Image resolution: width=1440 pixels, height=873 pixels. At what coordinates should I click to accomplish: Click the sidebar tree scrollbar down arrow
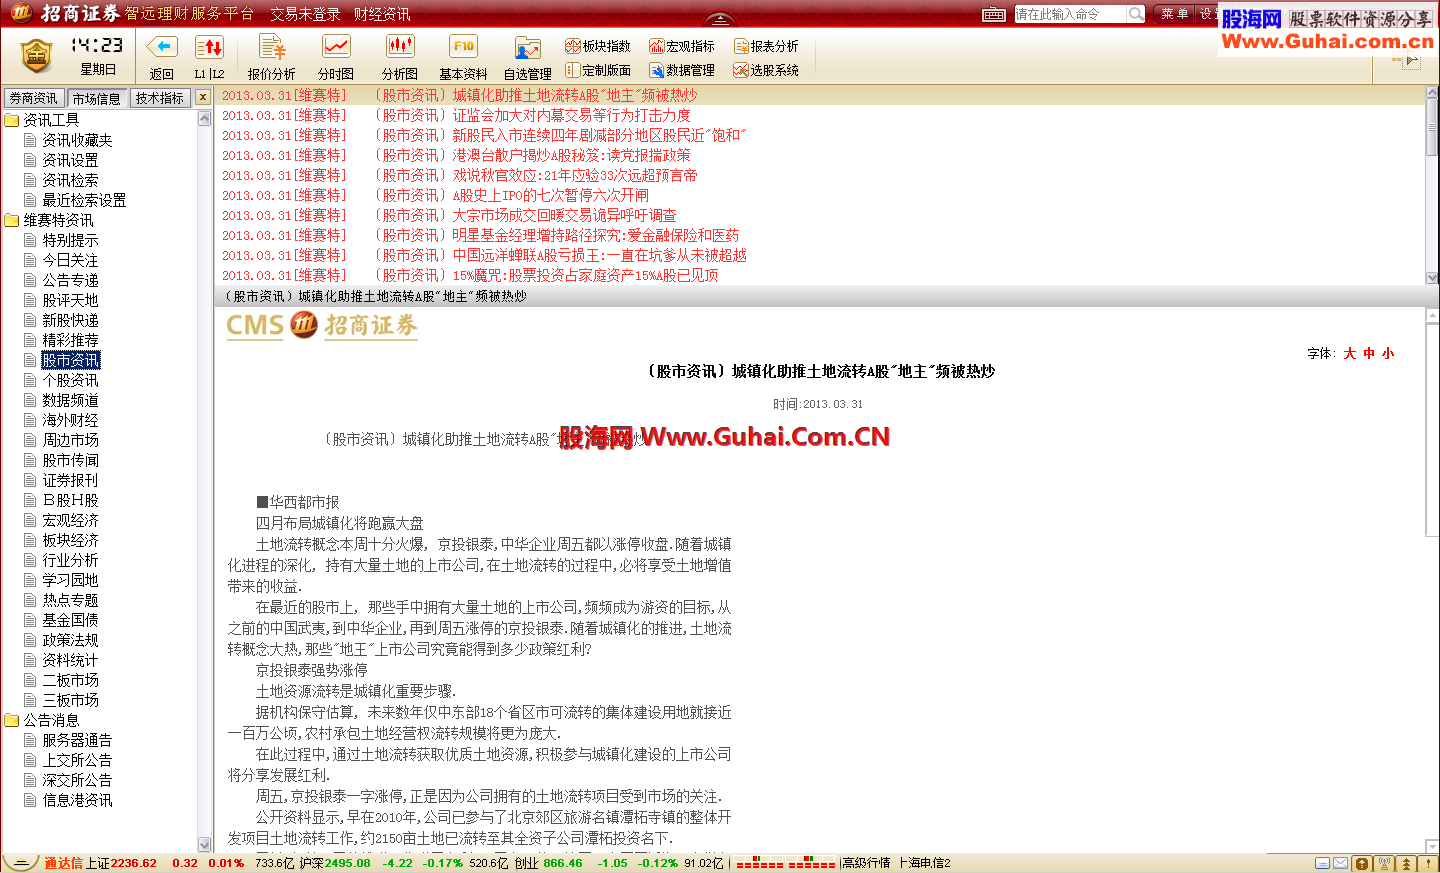204,845
